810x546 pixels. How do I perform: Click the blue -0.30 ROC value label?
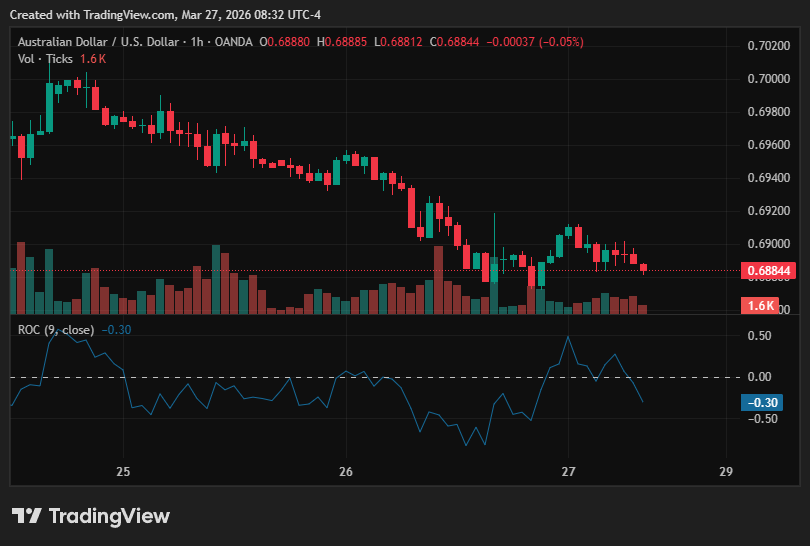tap(762, 402)
